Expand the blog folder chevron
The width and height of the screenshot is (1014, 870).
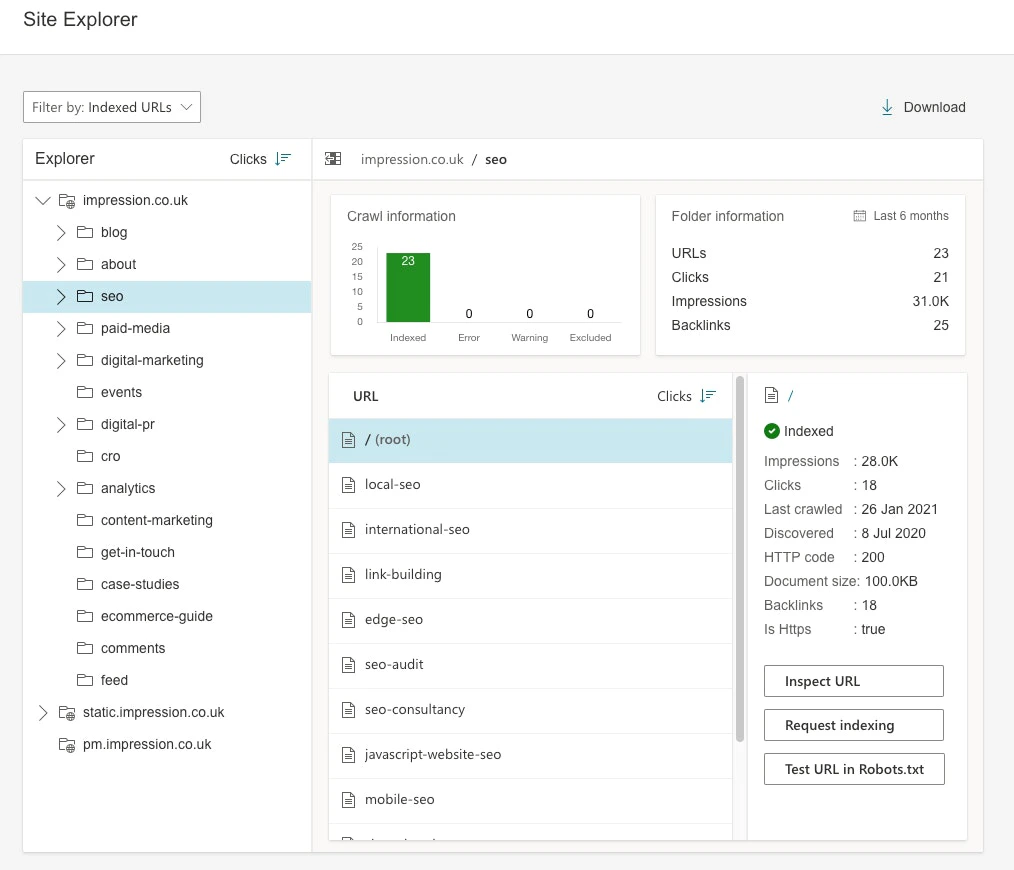(x=61, y=233)
